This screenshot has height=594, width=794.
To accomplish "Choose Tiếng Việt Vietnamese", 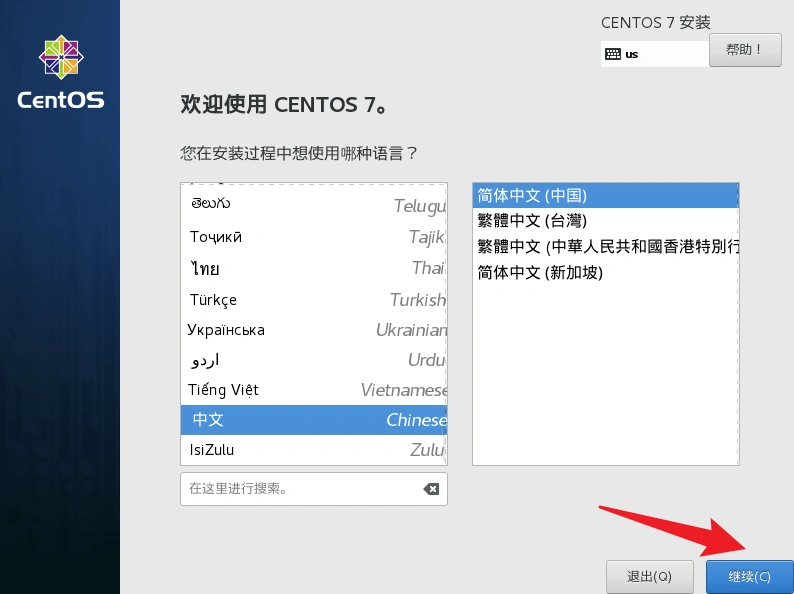I will (313, 389).
